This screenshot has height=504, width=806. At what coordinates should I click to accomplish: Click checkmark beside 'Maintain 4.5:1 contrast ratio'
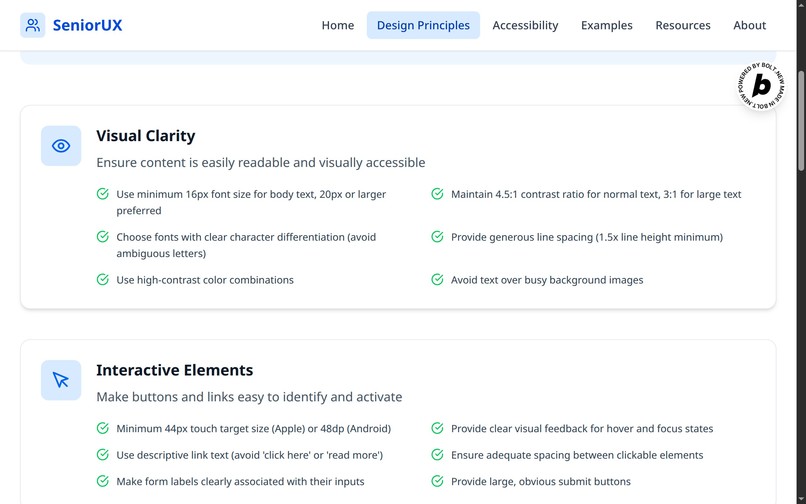437,194
